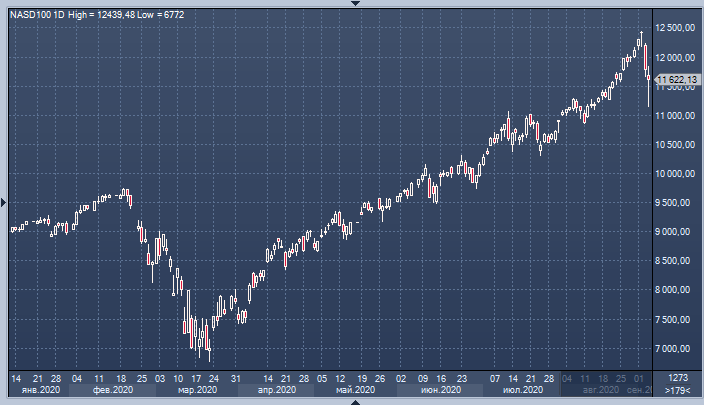Click the >179< bar count control

678,391
